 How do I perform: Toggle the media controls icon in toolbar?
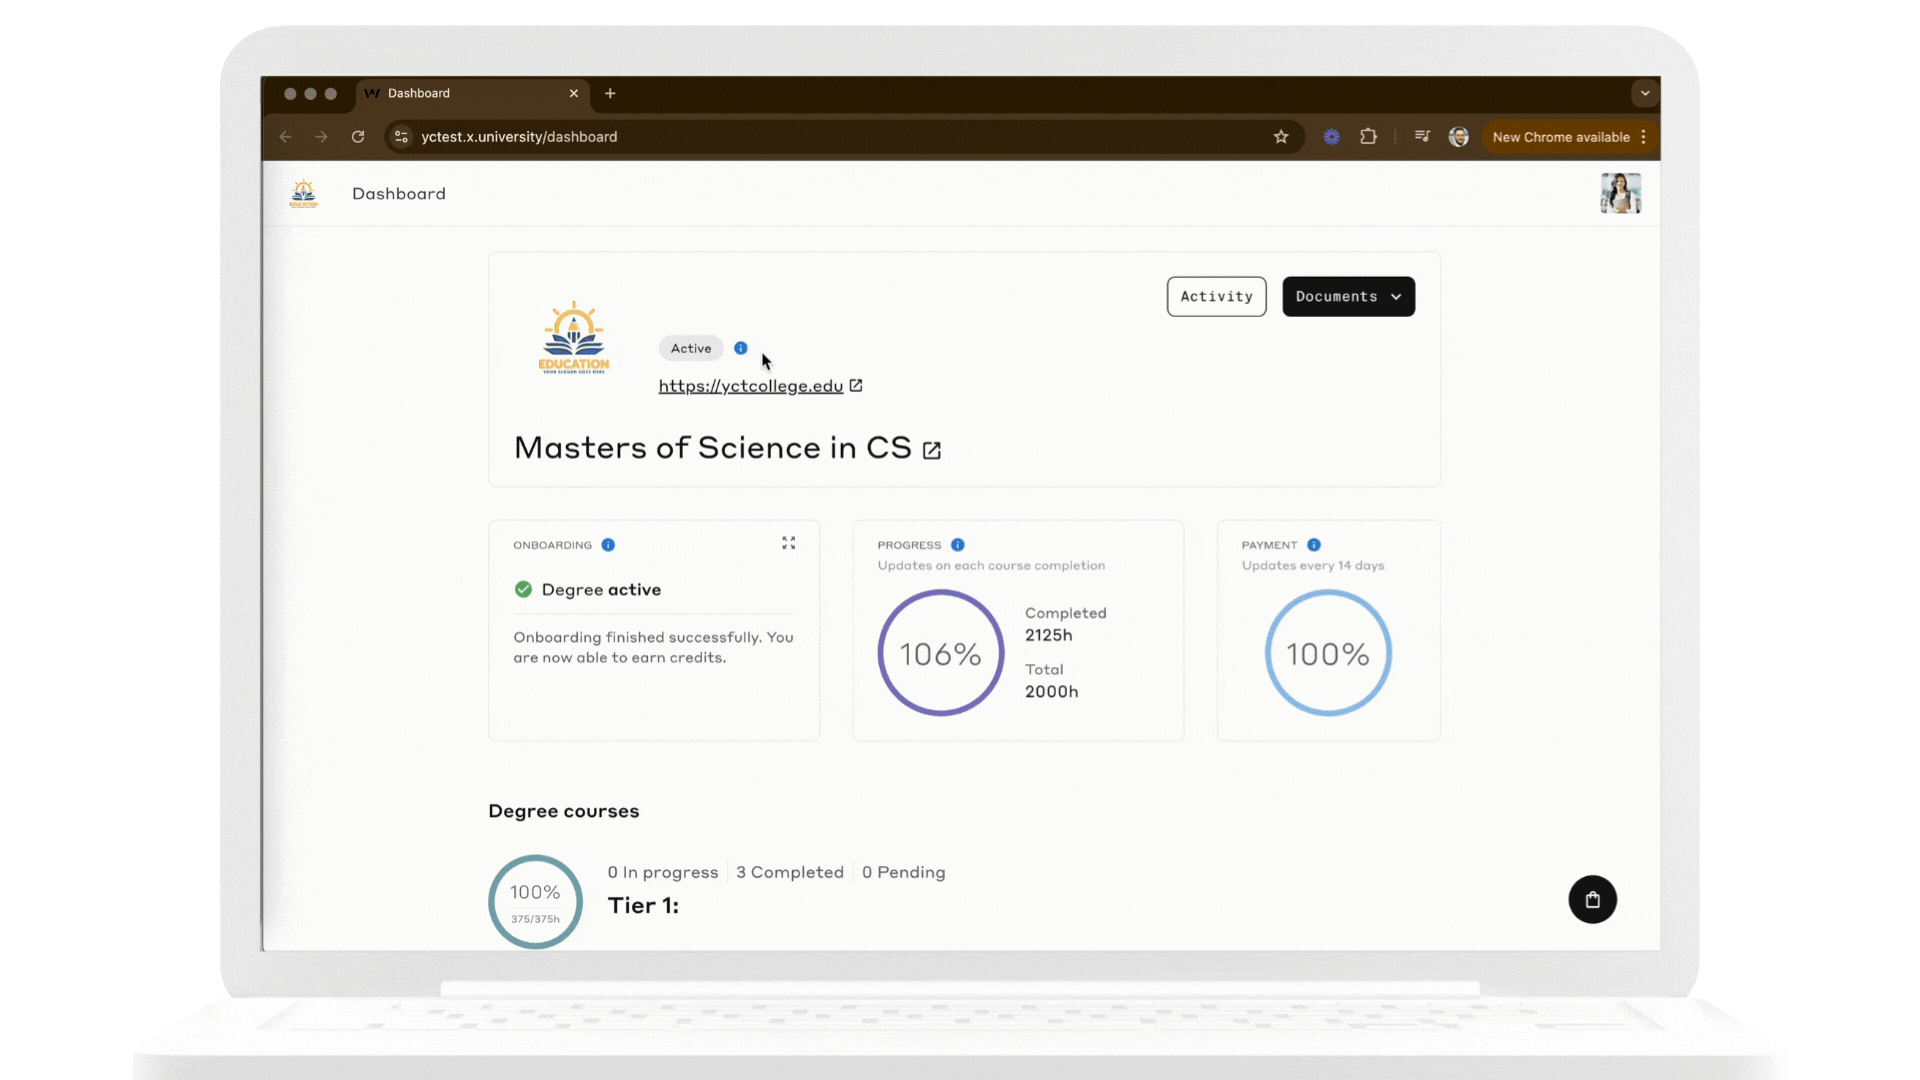click(x=1421, y=137)
